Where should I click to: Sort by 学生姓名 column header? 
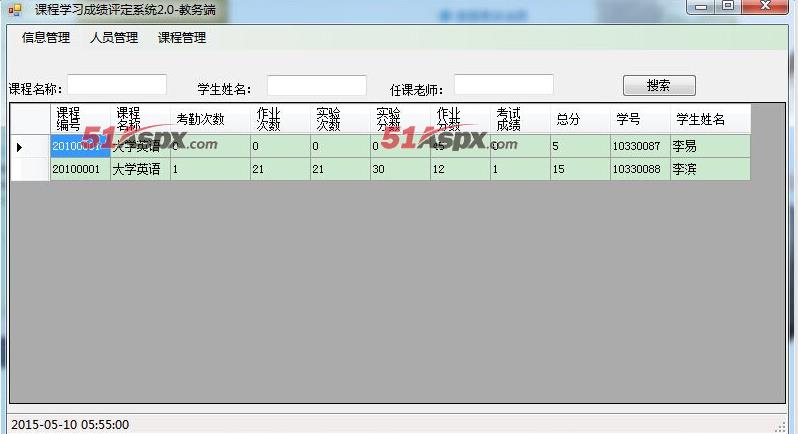click(710, 119)
